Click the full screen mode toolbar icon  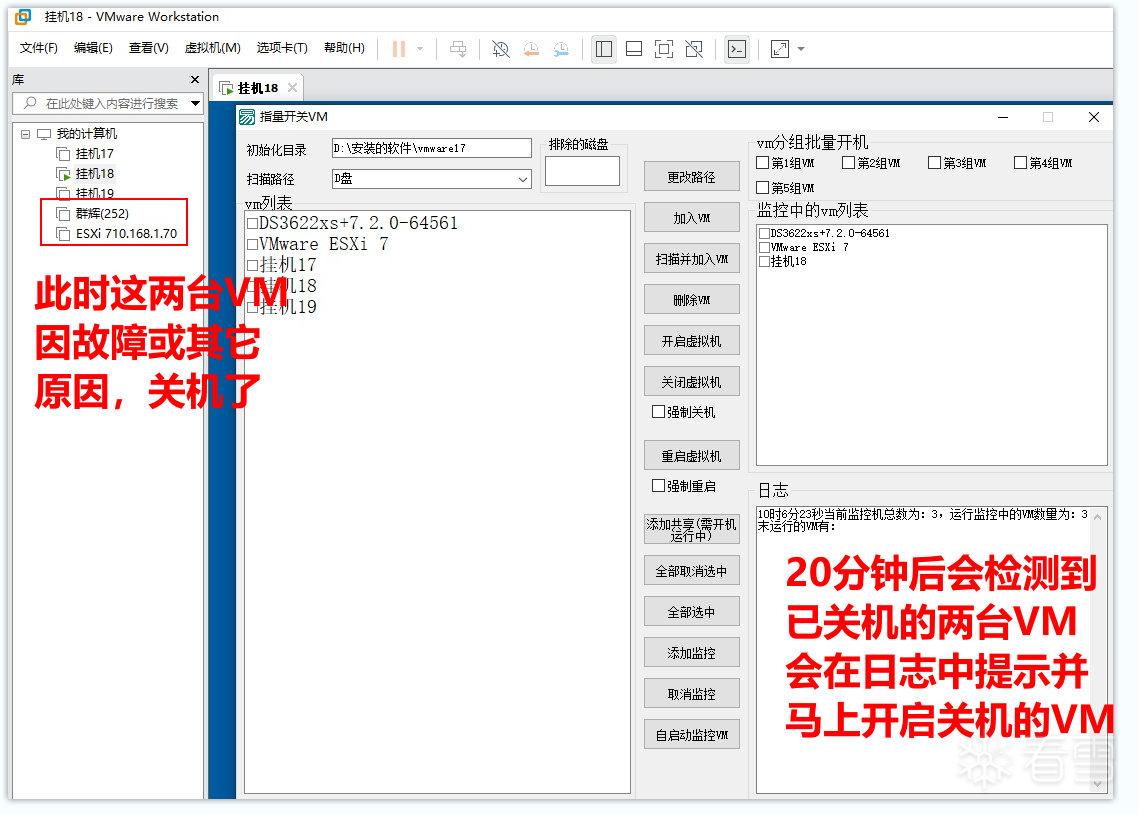(x=663, y=49)
